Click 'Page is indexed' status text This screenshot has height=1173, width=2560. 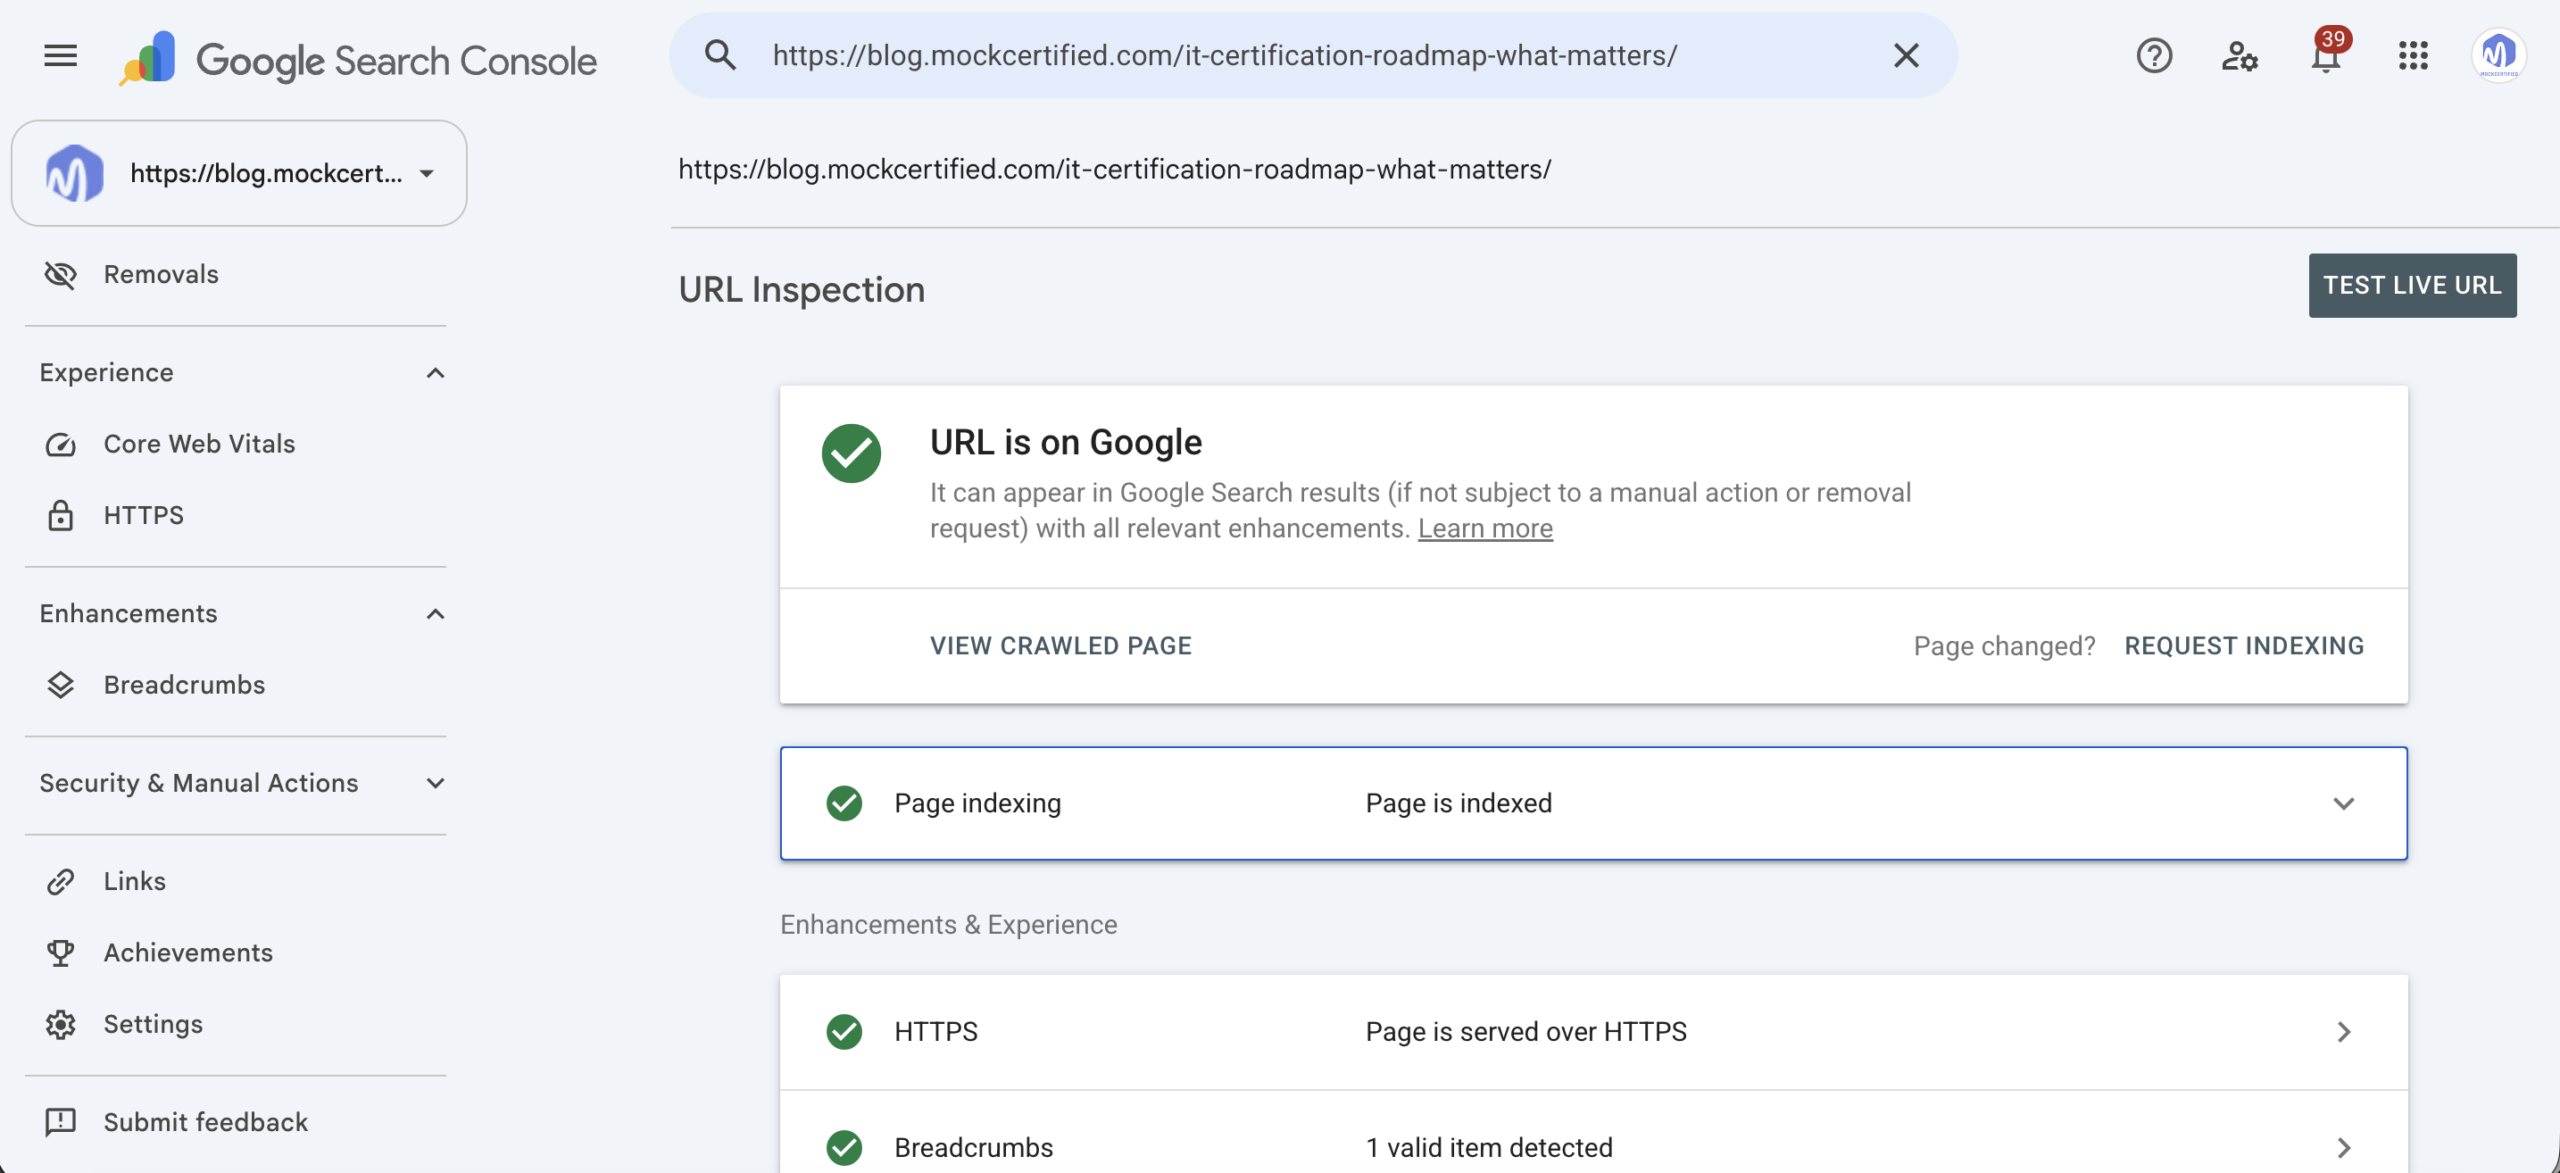coord(1458,803)
